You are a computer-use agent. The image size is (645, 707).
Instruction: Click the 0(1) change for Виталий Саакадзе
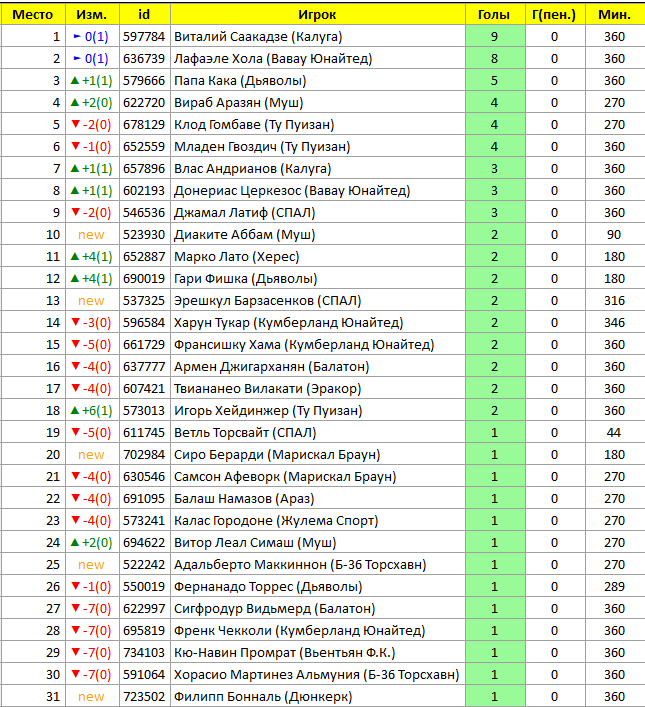tap(92, 37)
